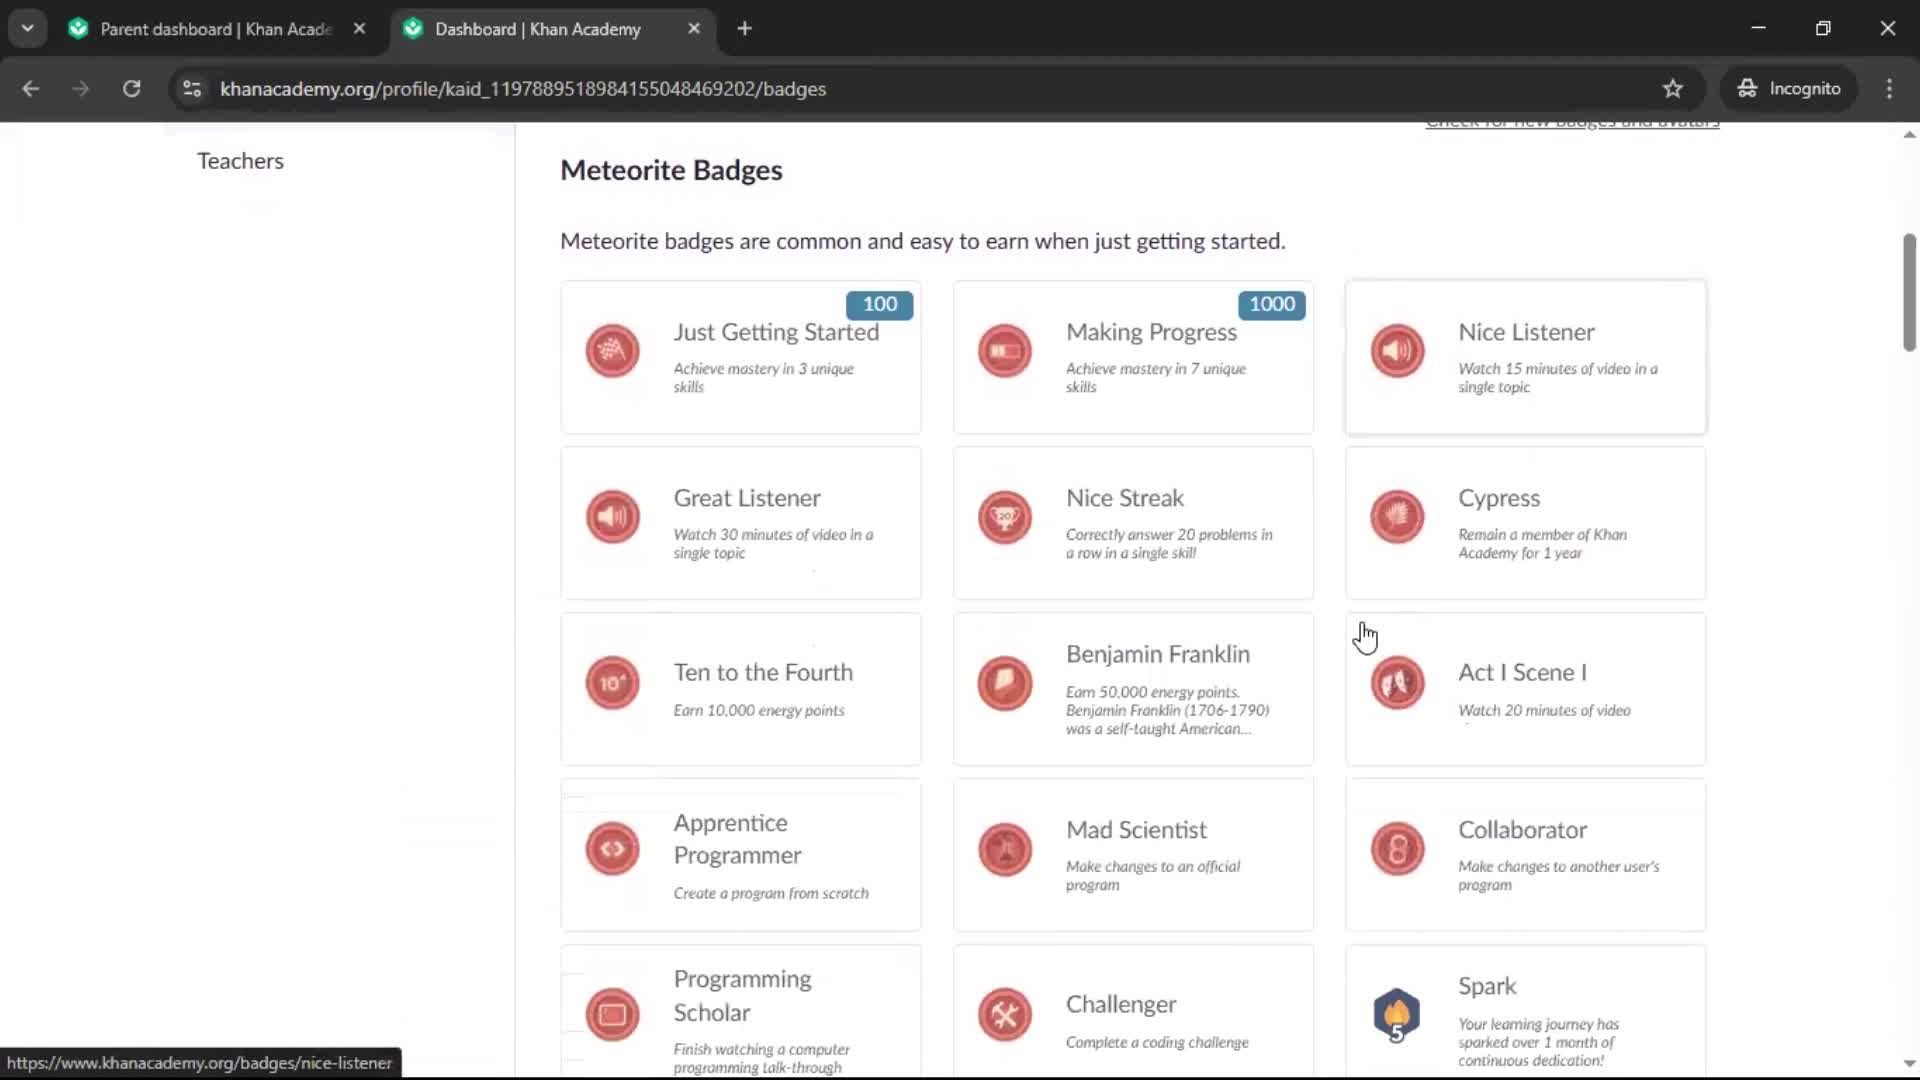1920x1080 pixels.
Task: Click the 100 points label on Just Getting Started
Action: (880, 304)
